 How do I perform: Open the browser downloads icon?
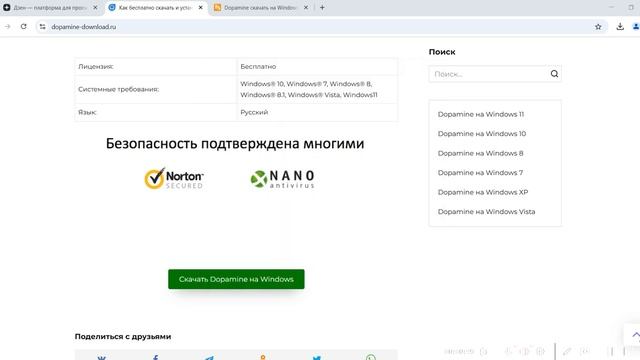pyautogui.click(x=620, y=27)
